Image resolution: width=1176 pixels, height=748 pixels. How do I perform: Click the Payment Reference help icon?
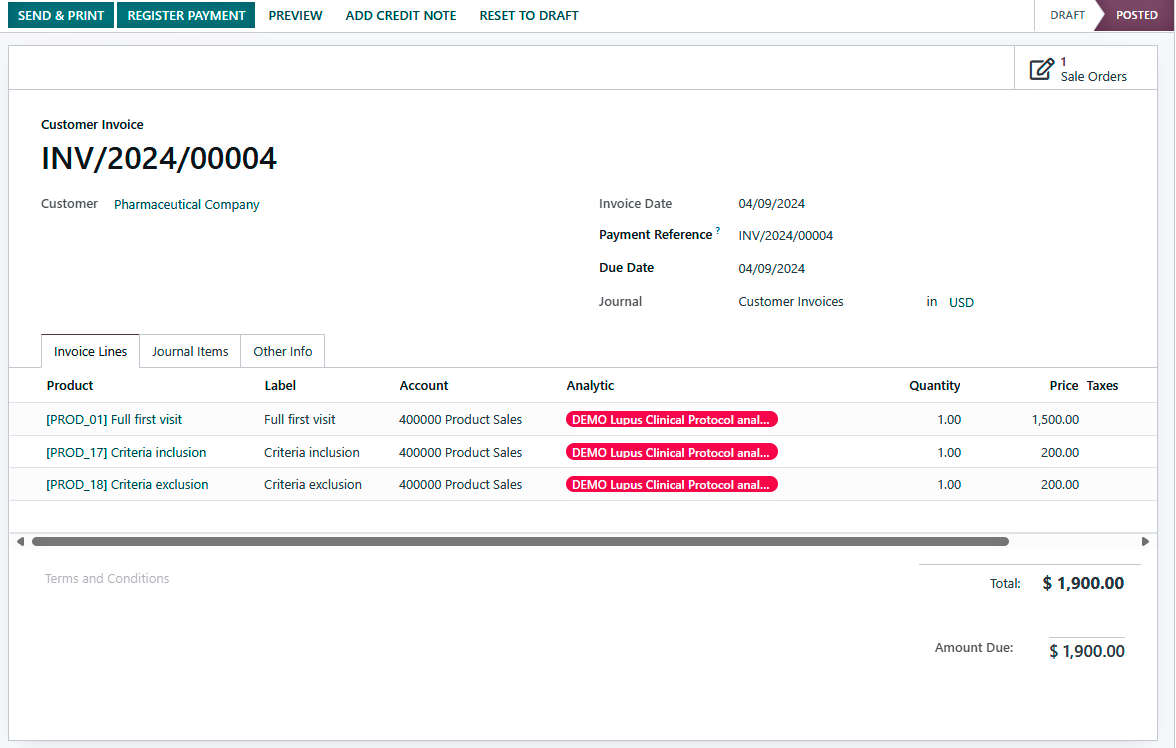point(717,230)
